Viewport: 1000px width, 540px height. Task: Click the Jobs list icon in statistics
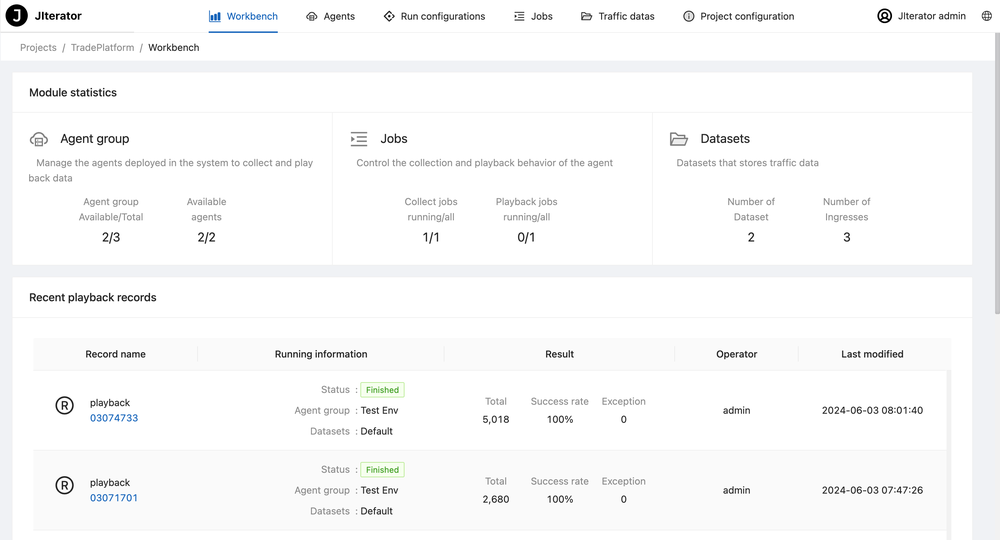[x=359, y=139]
